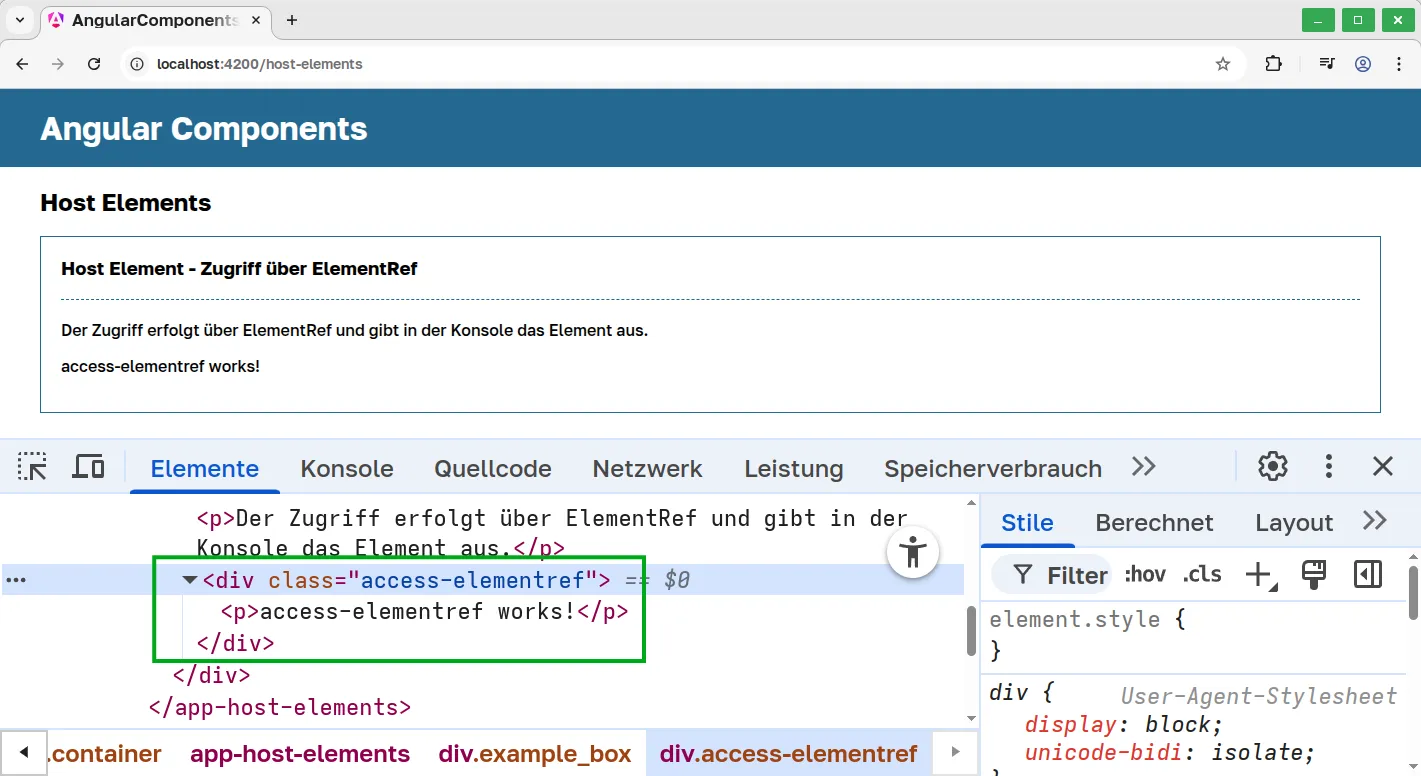Select the app-host-elements breadcrumb
The height and width of the screenshot is (776, 1421).
pos(300,754)
